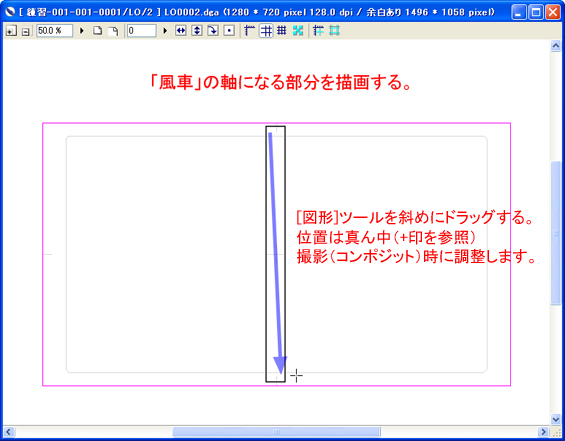Click the vertical scrollbar down arrow
This screenshot has width=565, height=441.
[556, 419]
